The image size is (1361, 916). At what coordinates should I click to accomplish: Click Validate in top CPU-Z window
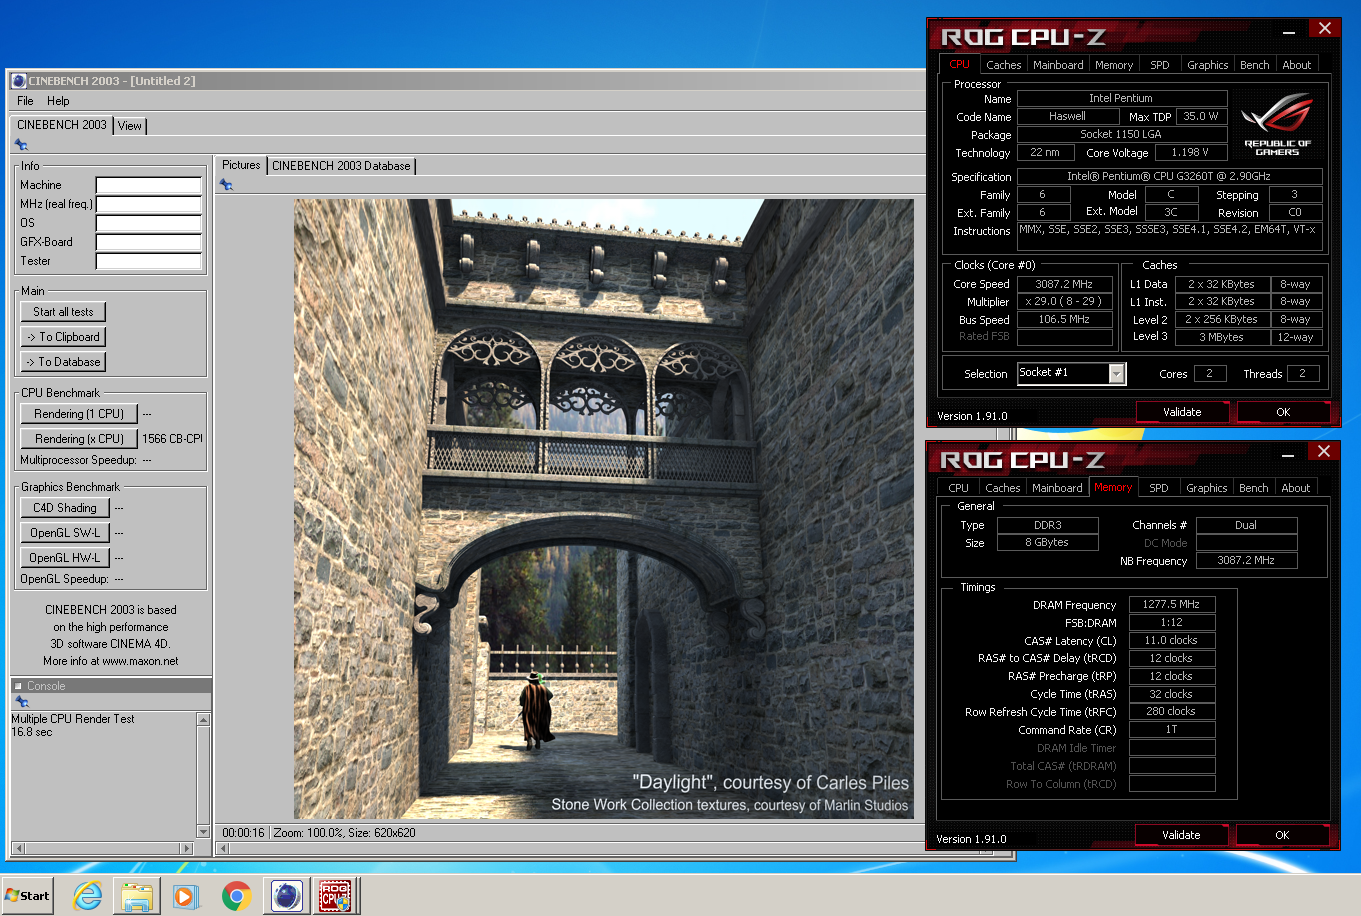[x=1182, y=412]
